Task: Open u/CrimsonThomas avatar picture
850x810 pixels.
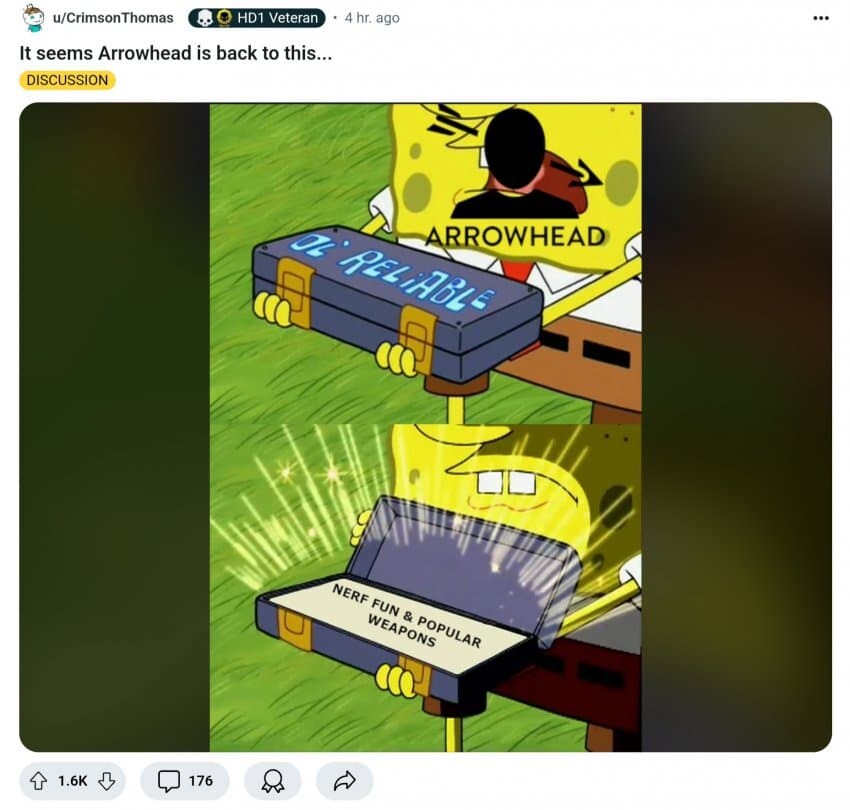Action: pyautogui.click(x=33, y=17)
